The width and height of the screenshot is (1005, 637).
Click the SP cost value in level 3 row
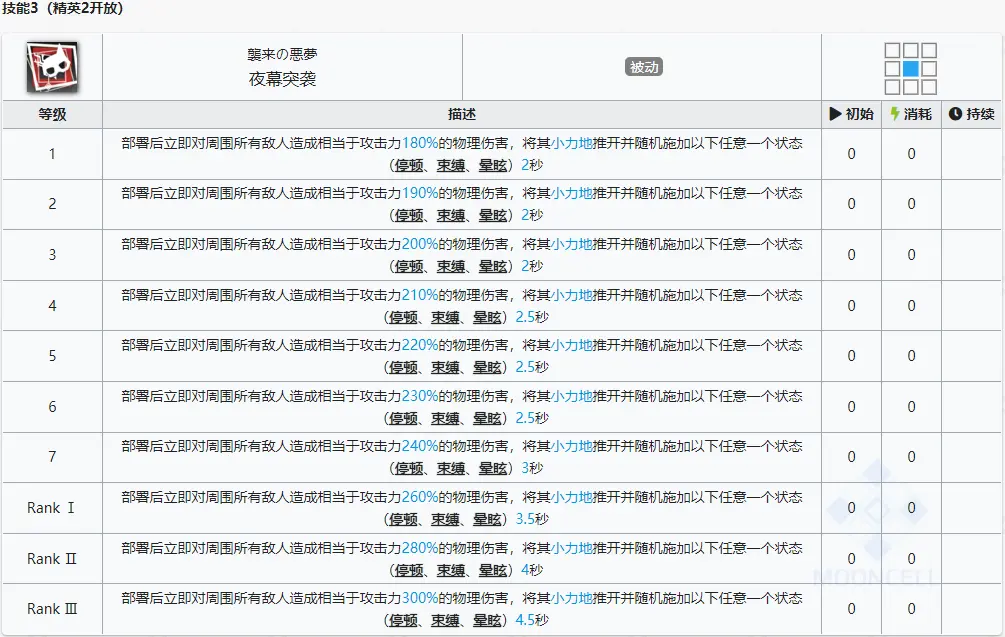pos(911,255)
